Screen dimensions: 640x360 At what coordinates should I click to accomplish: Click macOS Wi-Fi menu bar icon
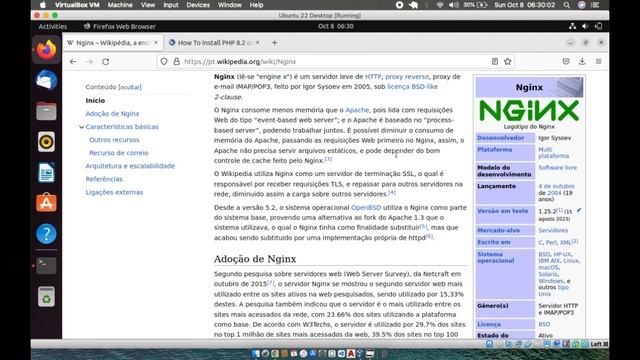tap(440, 5)
